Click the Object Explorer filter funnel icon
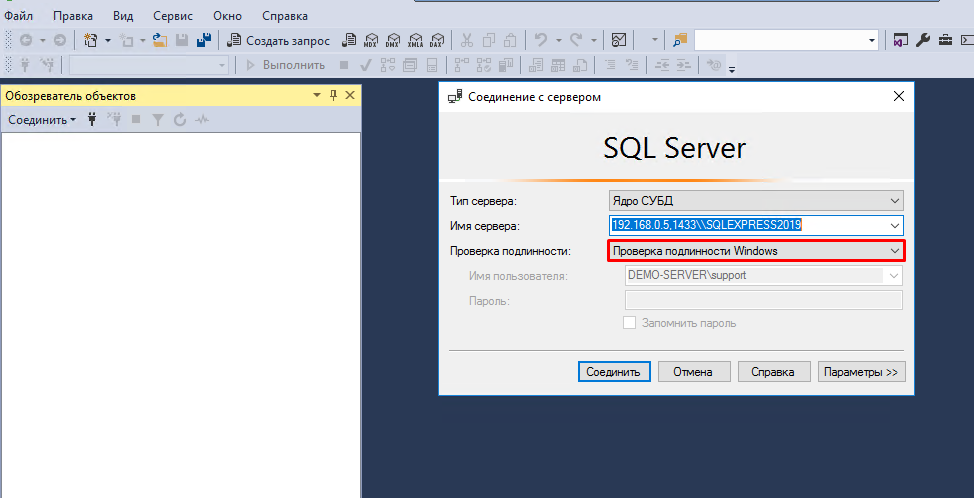 coord(158,120)
